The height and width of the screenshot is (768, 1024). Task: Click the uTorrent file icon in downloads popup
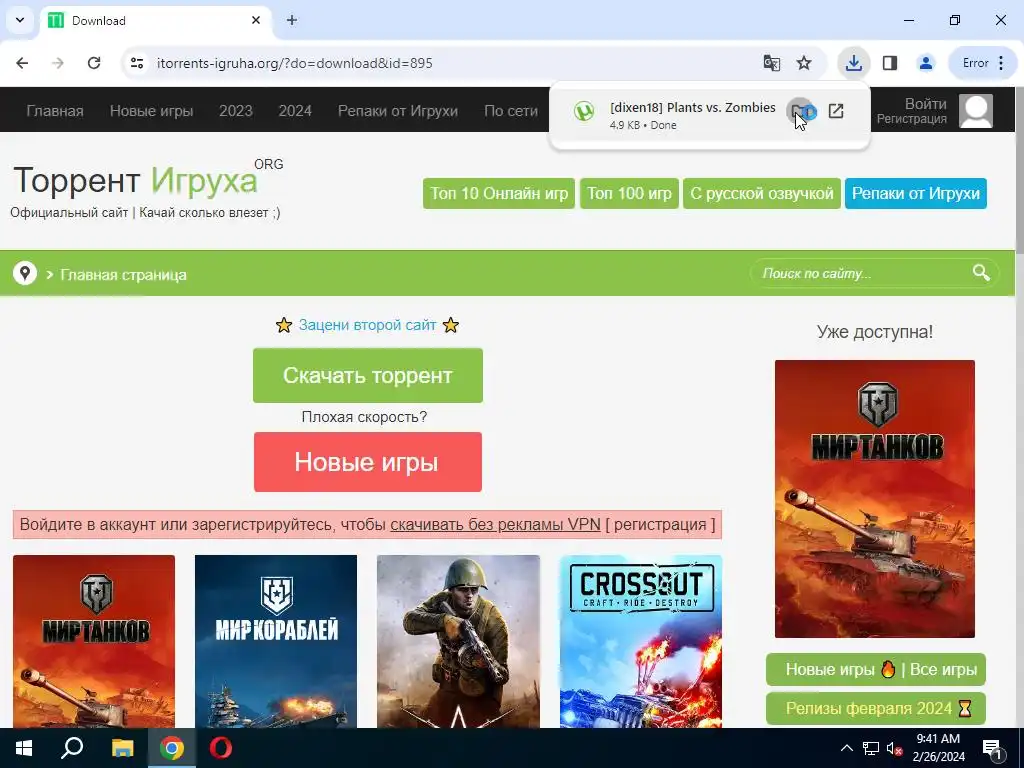click(584, 111)
